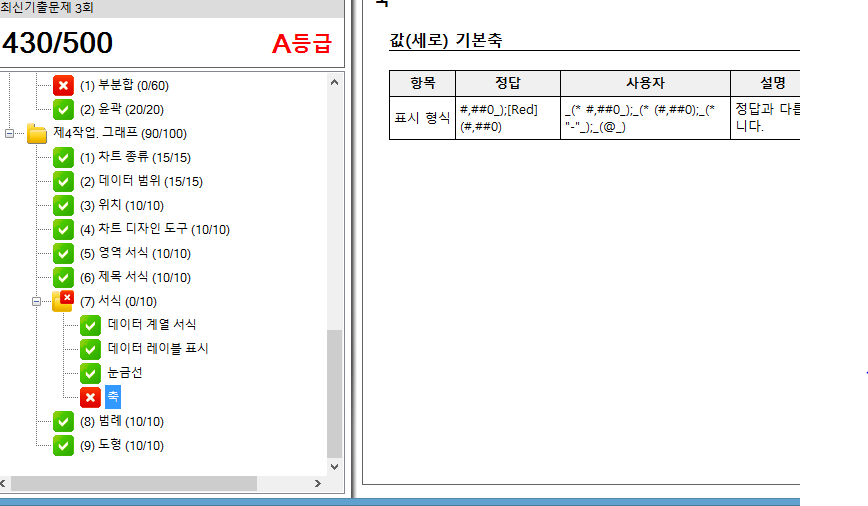Image resolution: width=868 pixels, height=506 pixels.
Task: Collapse the 제4작업. 그래프 tree node
Action: point(8,133)
